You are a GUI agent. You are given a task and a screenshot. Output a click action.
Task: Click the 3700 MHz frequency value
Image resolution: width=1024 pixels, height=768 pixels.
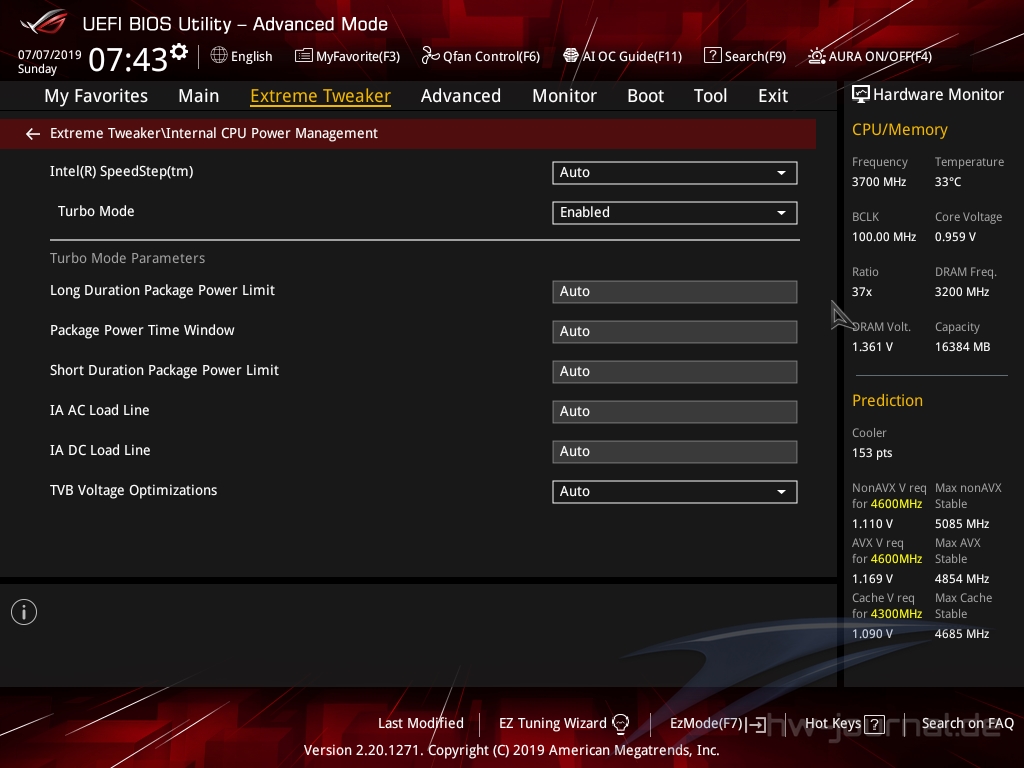[x=878, y=182]
